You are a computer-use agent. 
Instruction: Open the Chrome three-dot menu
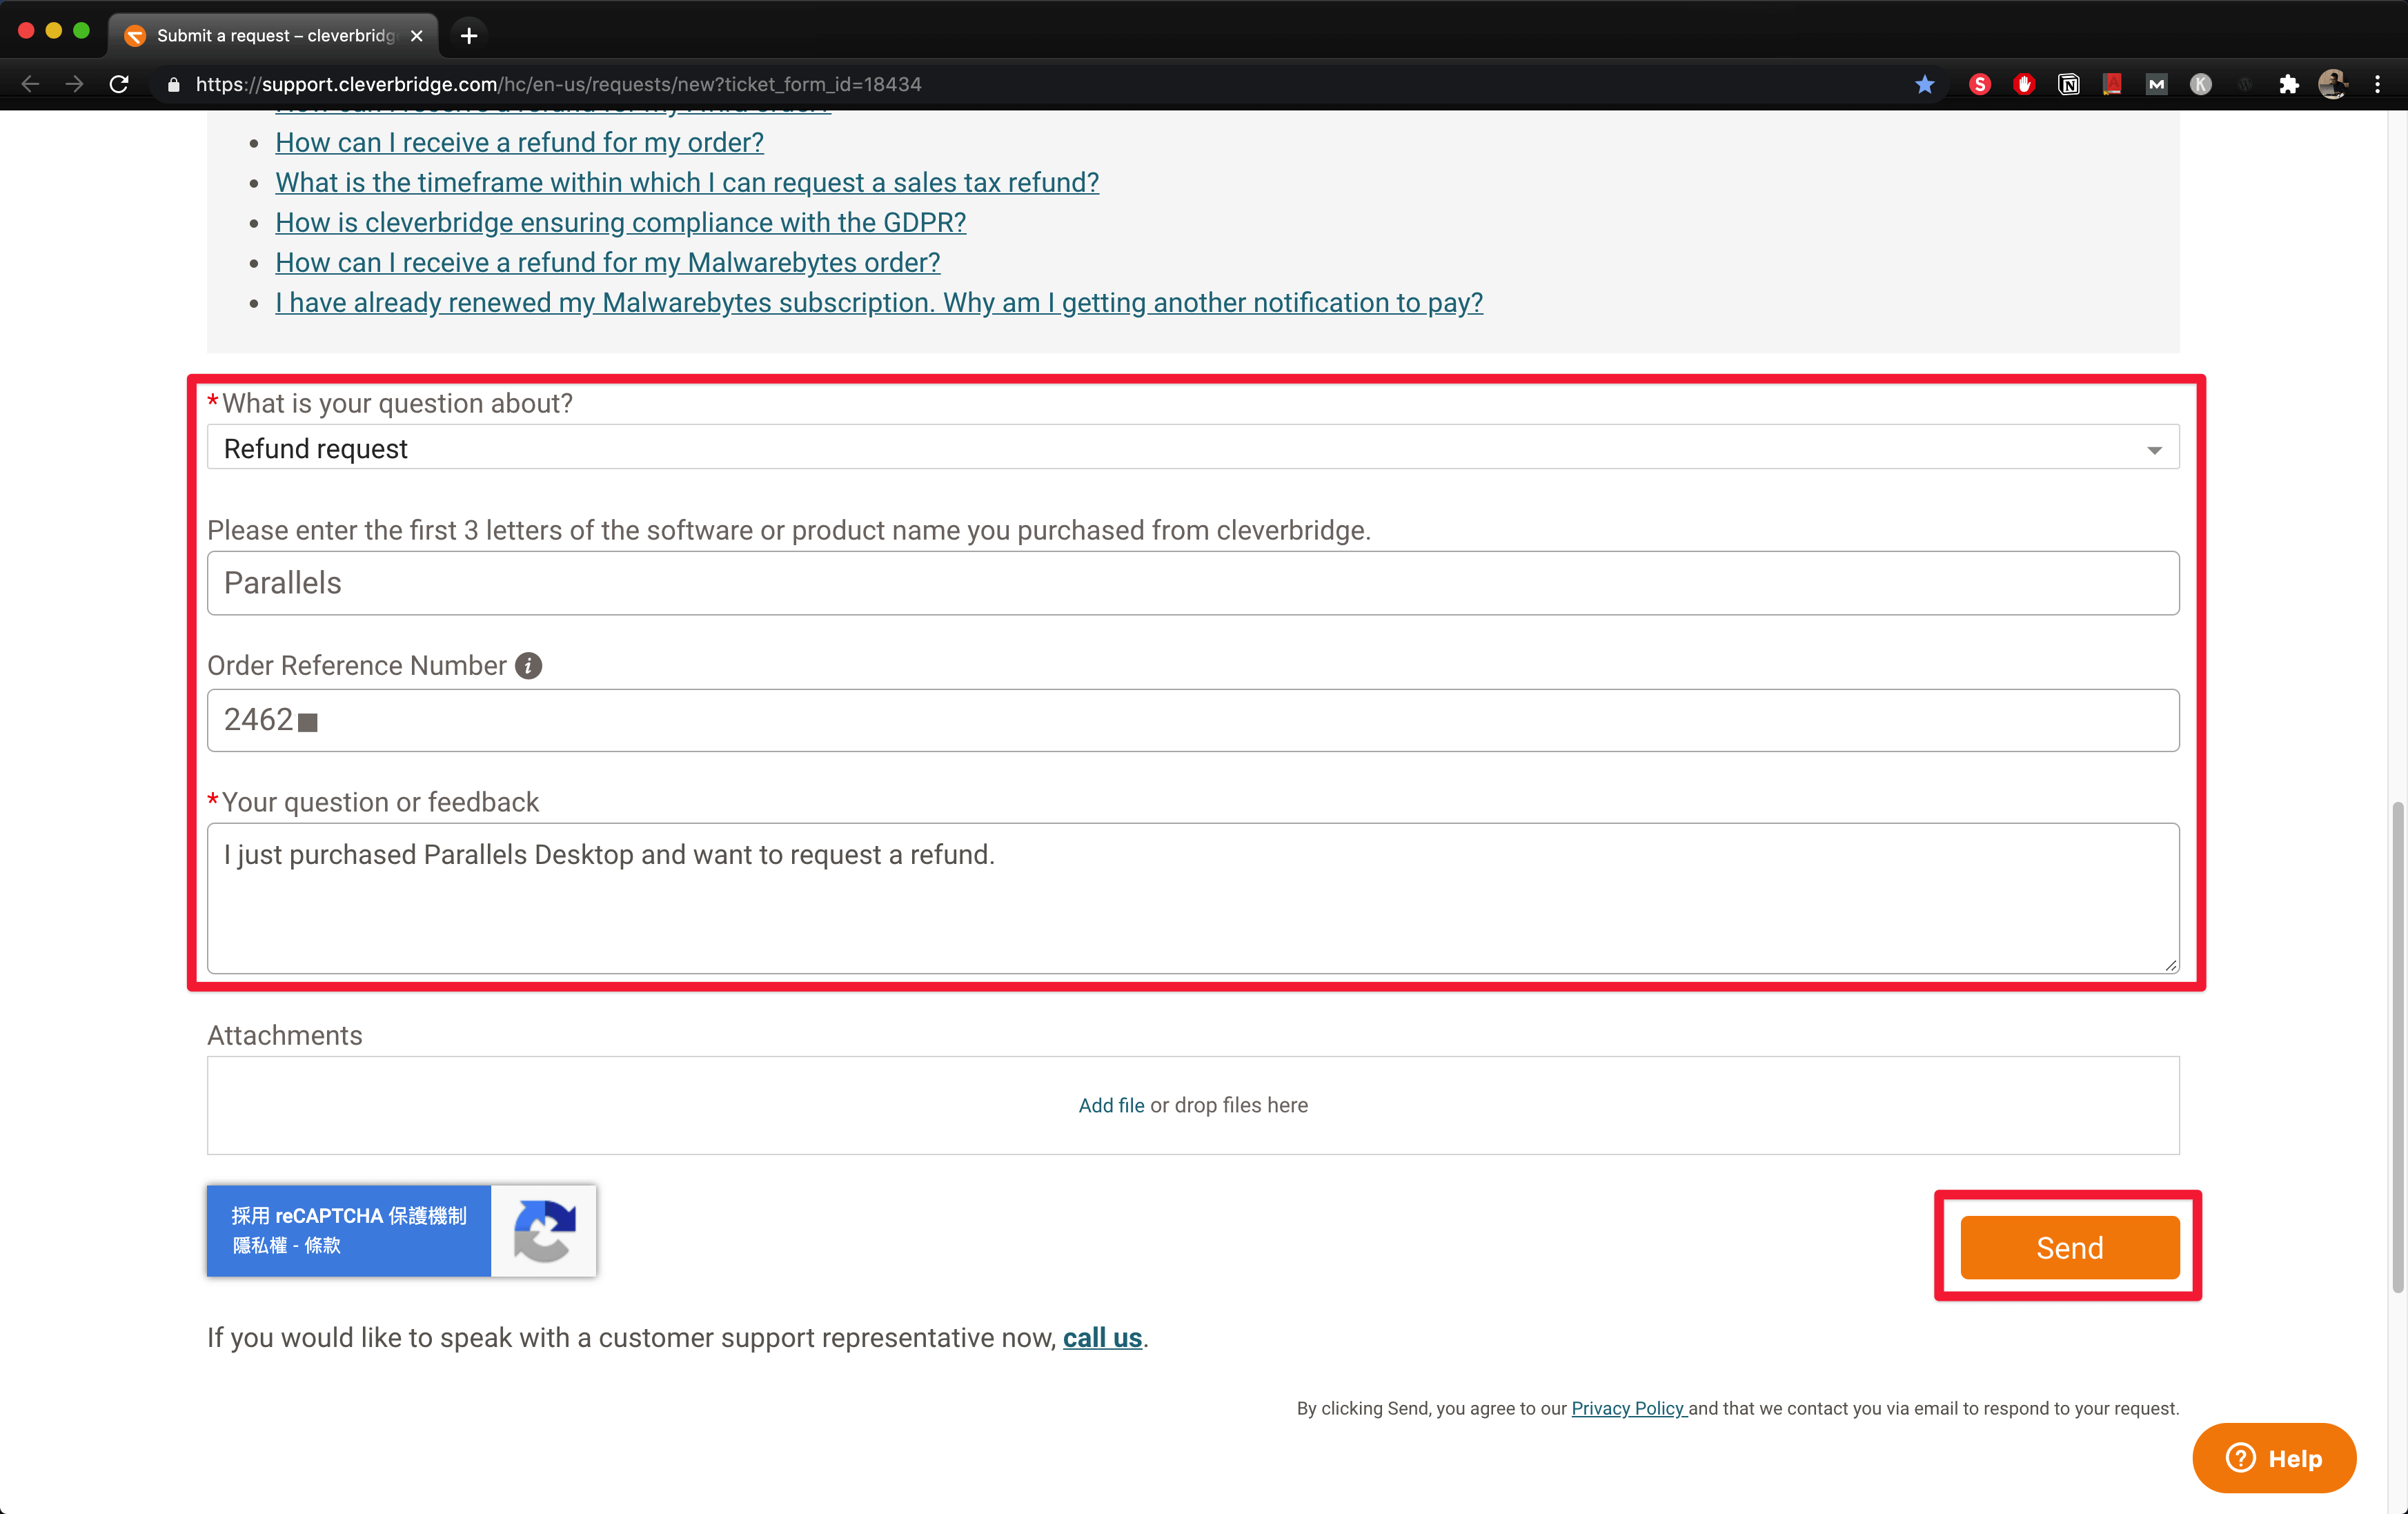click(x=2377, y=85)
